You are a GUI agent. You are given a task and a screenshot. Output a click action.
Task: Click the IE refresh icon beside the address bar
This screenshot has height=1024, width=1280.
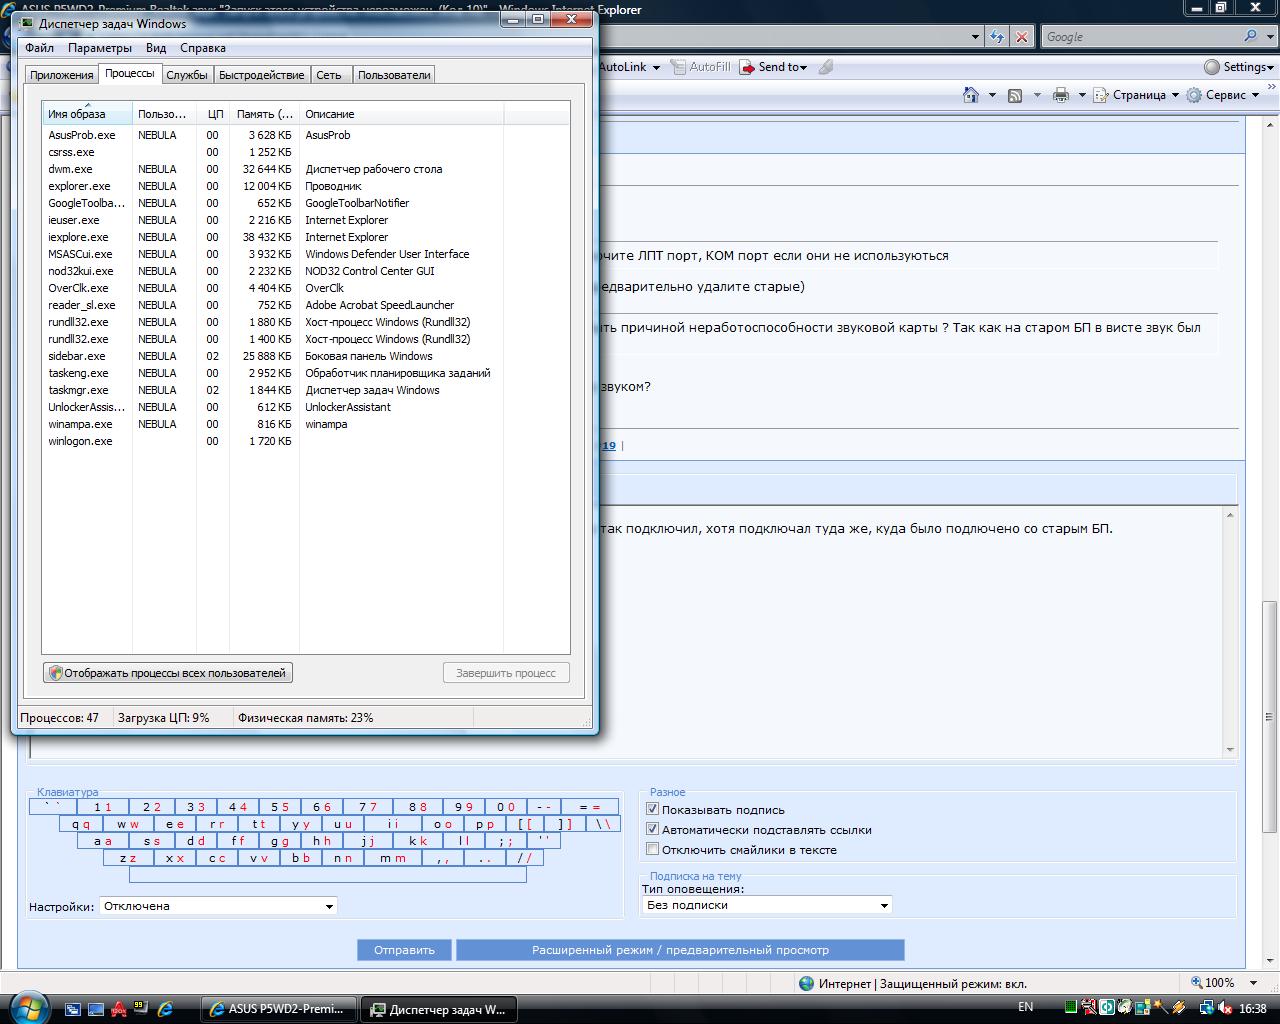coord(997,37)
